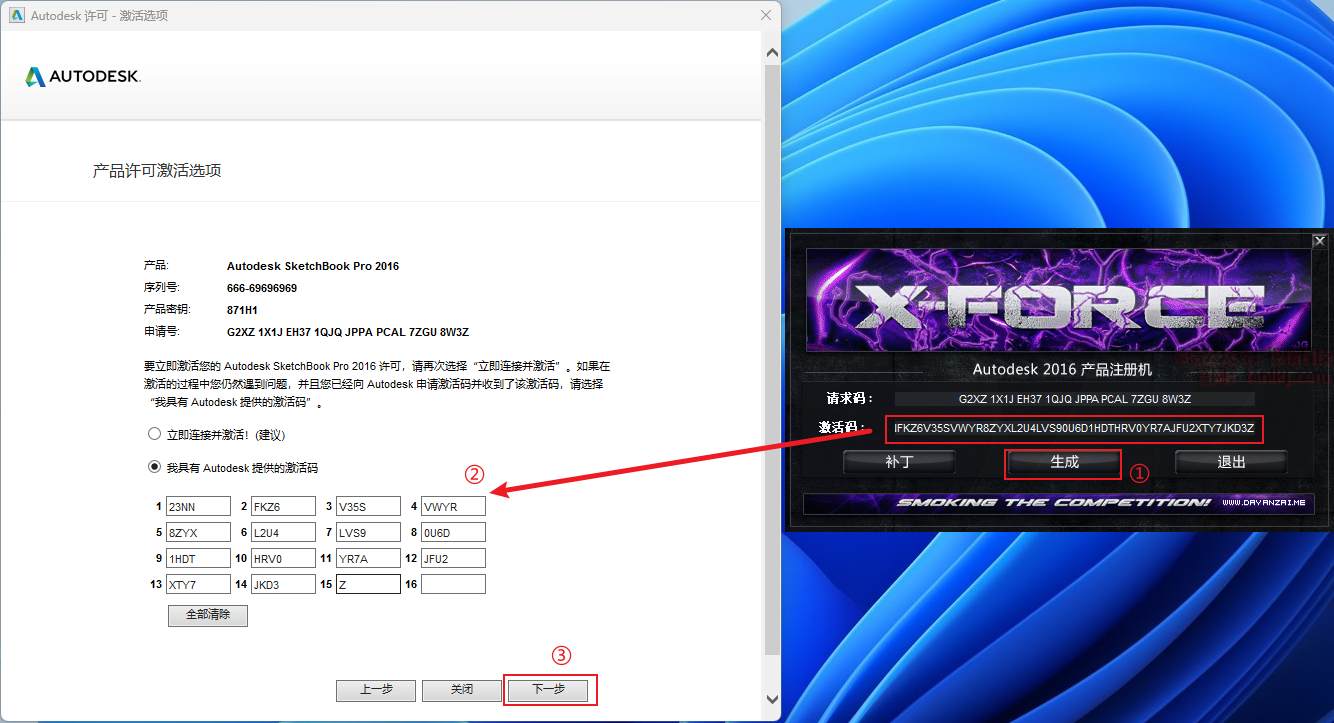This screenshot has width=1334, height=723.
Task: Focus the empty activation code field 16
Action: 453,585
